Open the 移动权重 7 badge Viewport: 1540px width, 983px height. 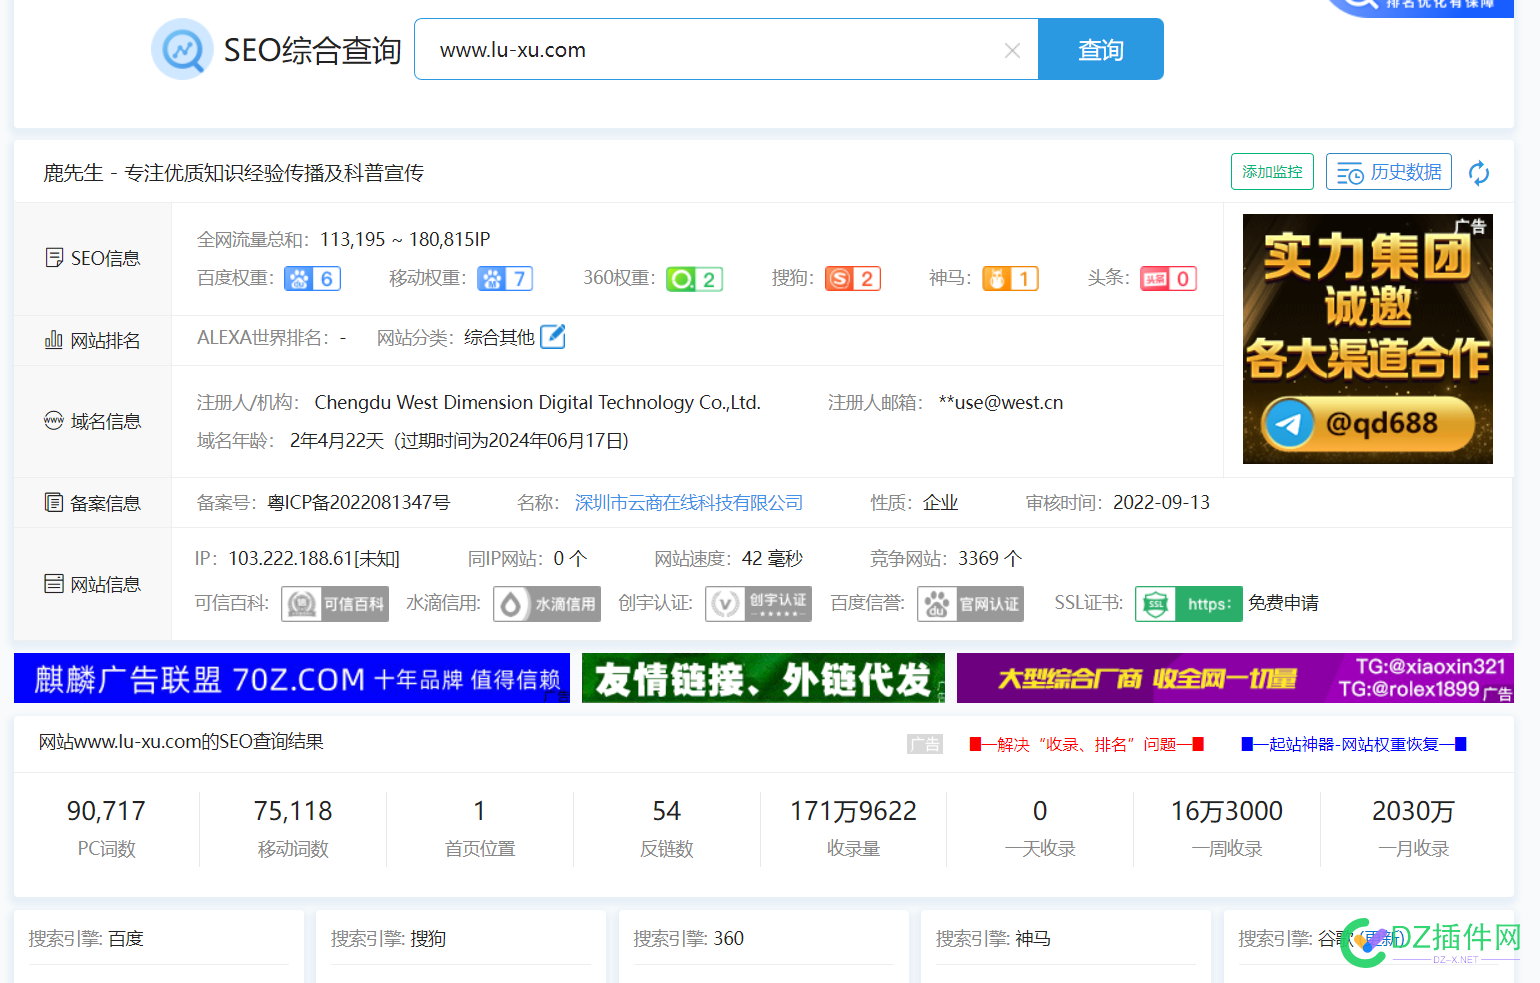click(505, 278)
